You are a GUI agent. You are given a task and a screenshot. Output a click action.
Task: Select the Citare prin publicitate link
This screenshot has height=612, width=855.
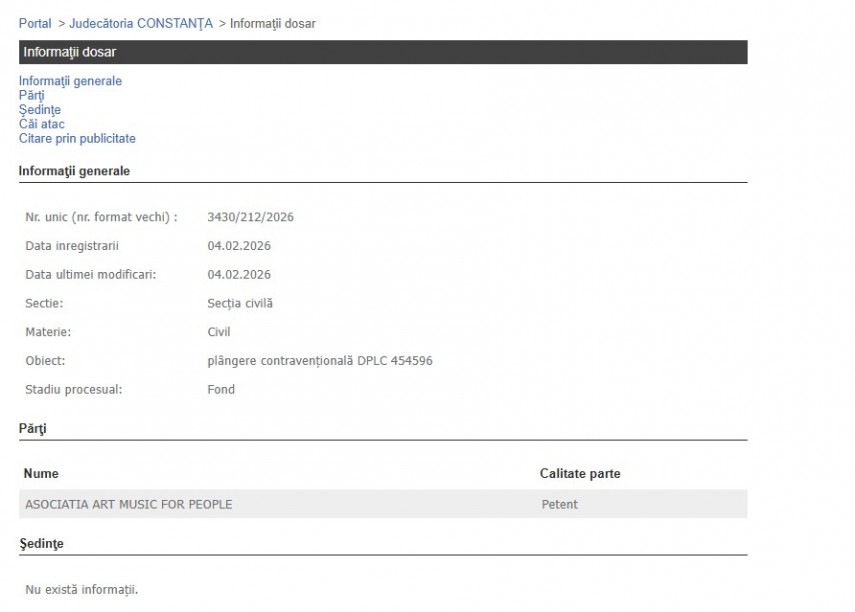pos(77,139)
